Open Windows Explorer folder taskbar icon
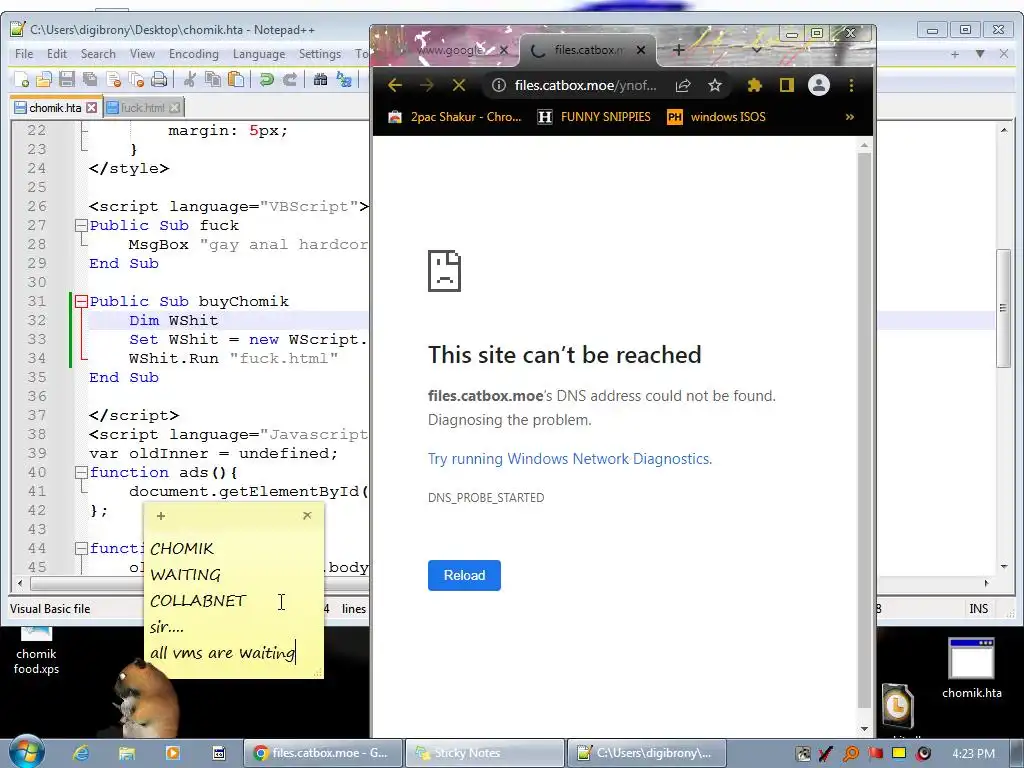 coord(127,753)
